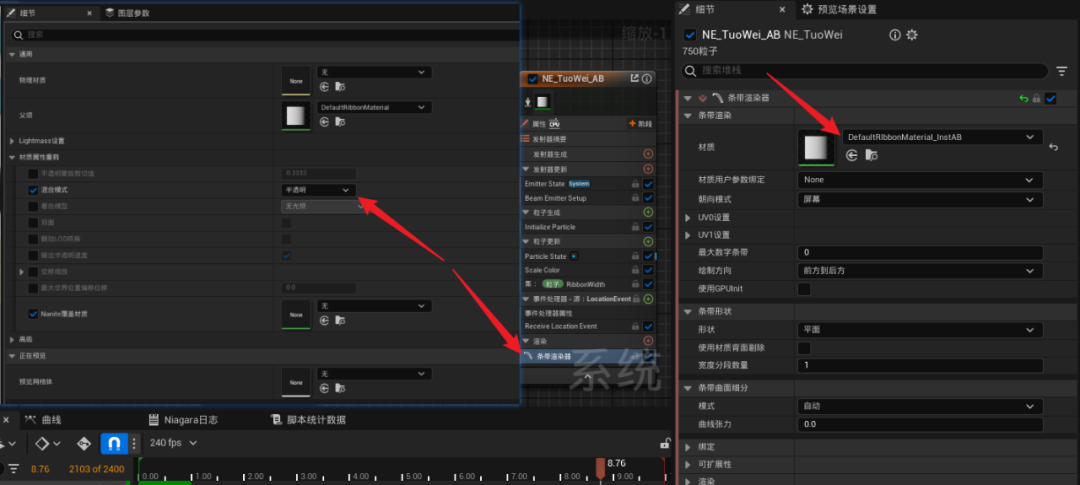This screenshot has width=1080, height=485.
Task: Open 形状 平面 dropdown
Action: (920, 330)
